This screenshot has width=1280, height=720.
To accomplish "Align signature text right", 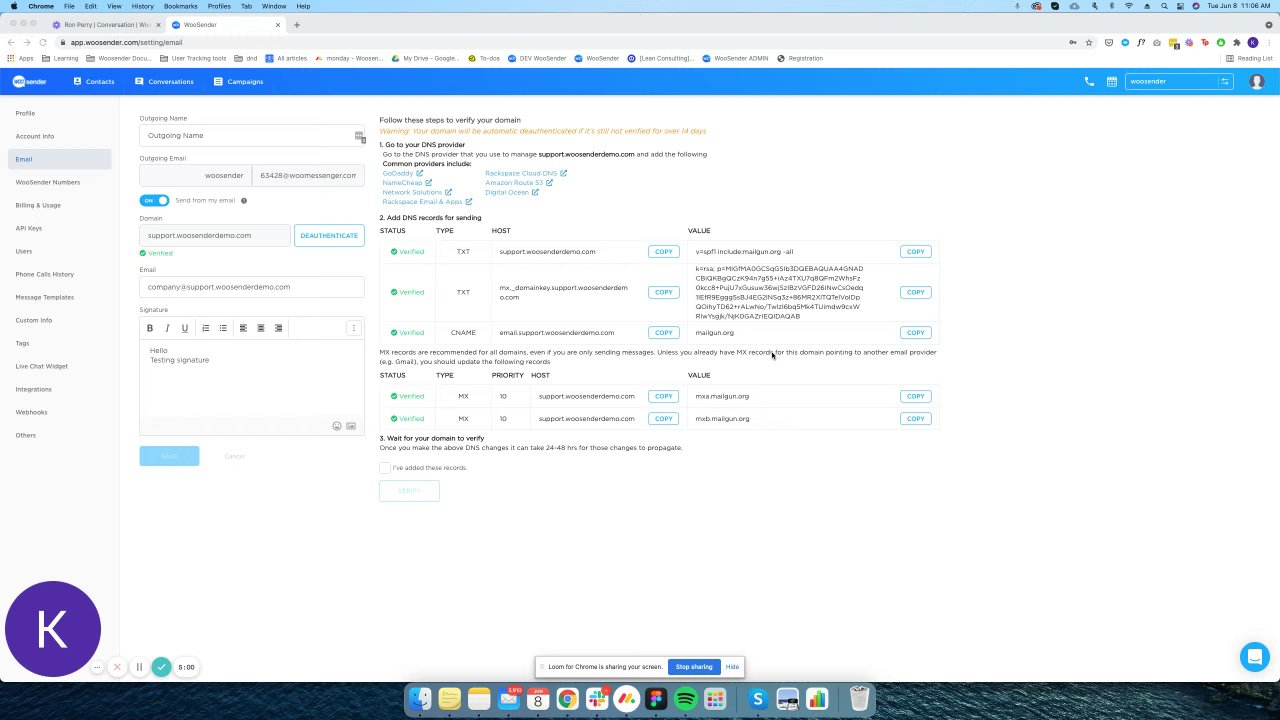I will point(279,328).
